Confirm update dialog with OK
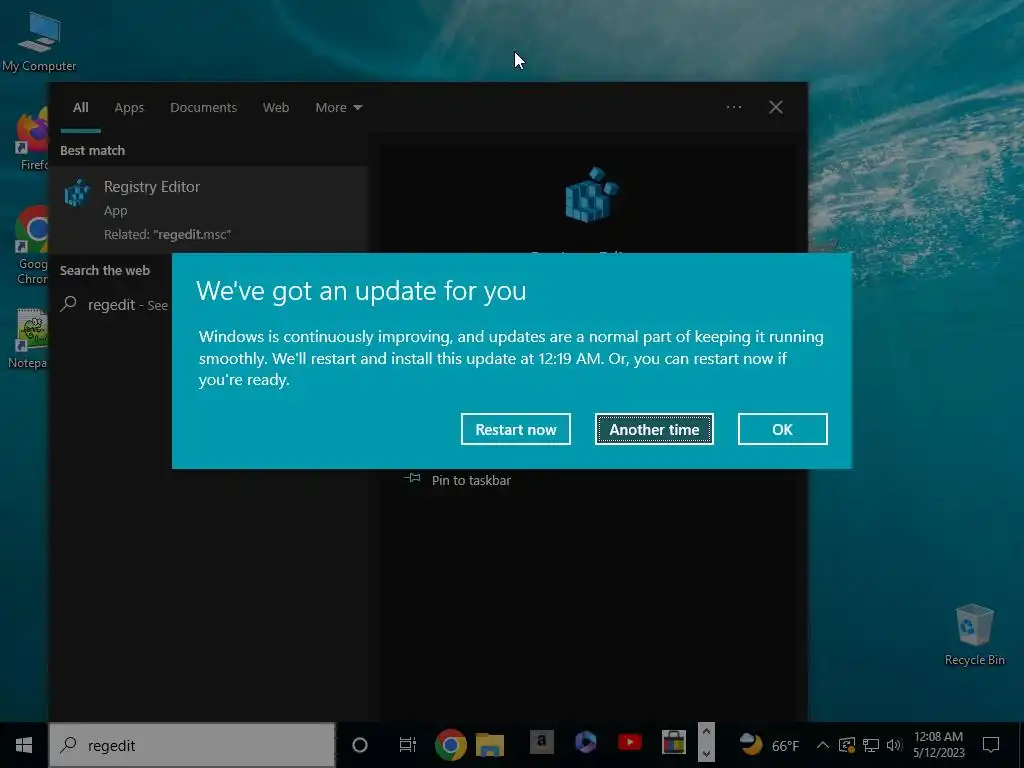 [x=782, y=429]
